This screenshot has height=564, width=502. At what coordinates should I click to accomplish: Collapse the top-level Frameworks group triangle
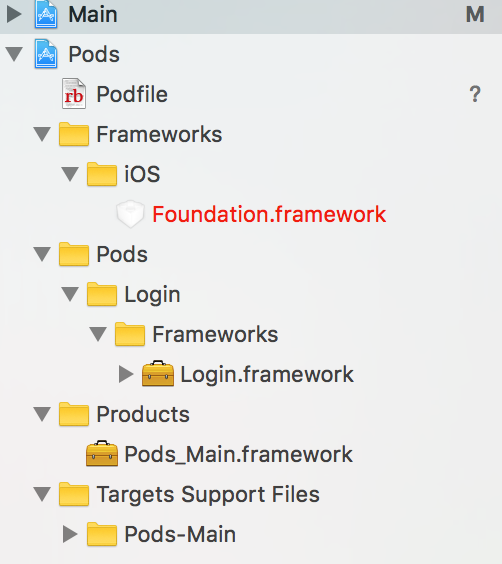click(42, 134)
